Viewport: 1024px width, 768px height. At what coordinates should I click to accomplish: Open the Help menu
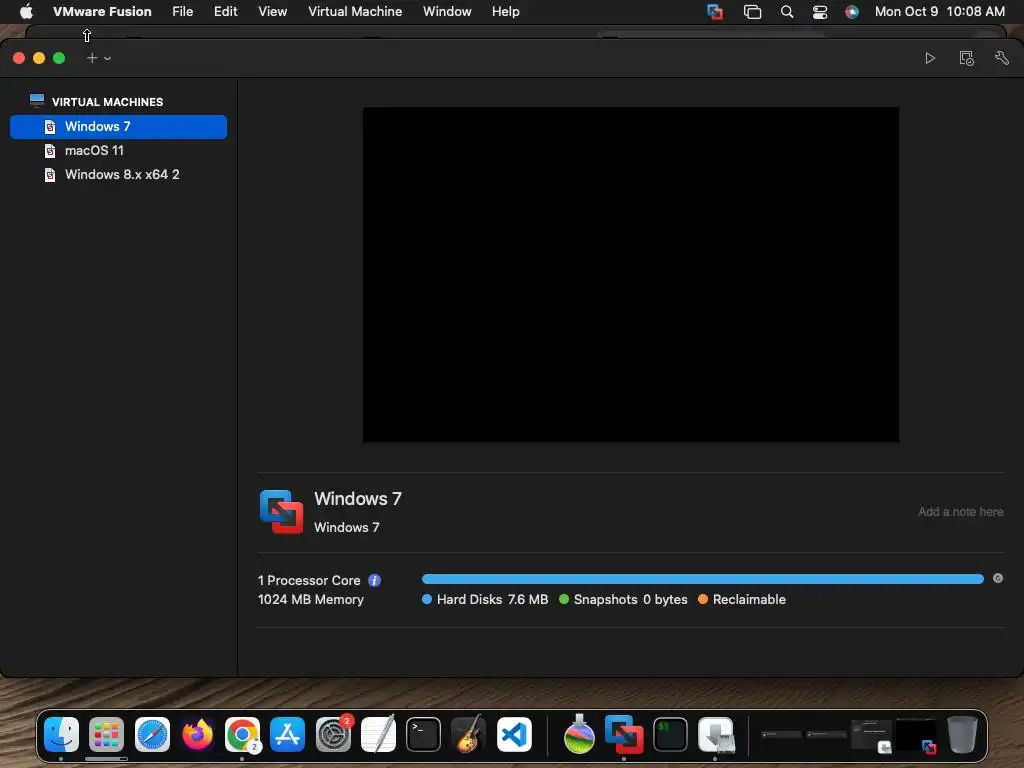click(505, 12)
